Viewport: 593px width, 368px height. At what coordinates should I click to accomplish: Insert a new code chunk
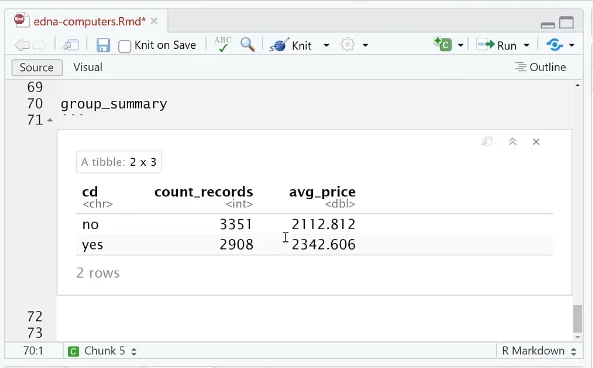[443, 44]
